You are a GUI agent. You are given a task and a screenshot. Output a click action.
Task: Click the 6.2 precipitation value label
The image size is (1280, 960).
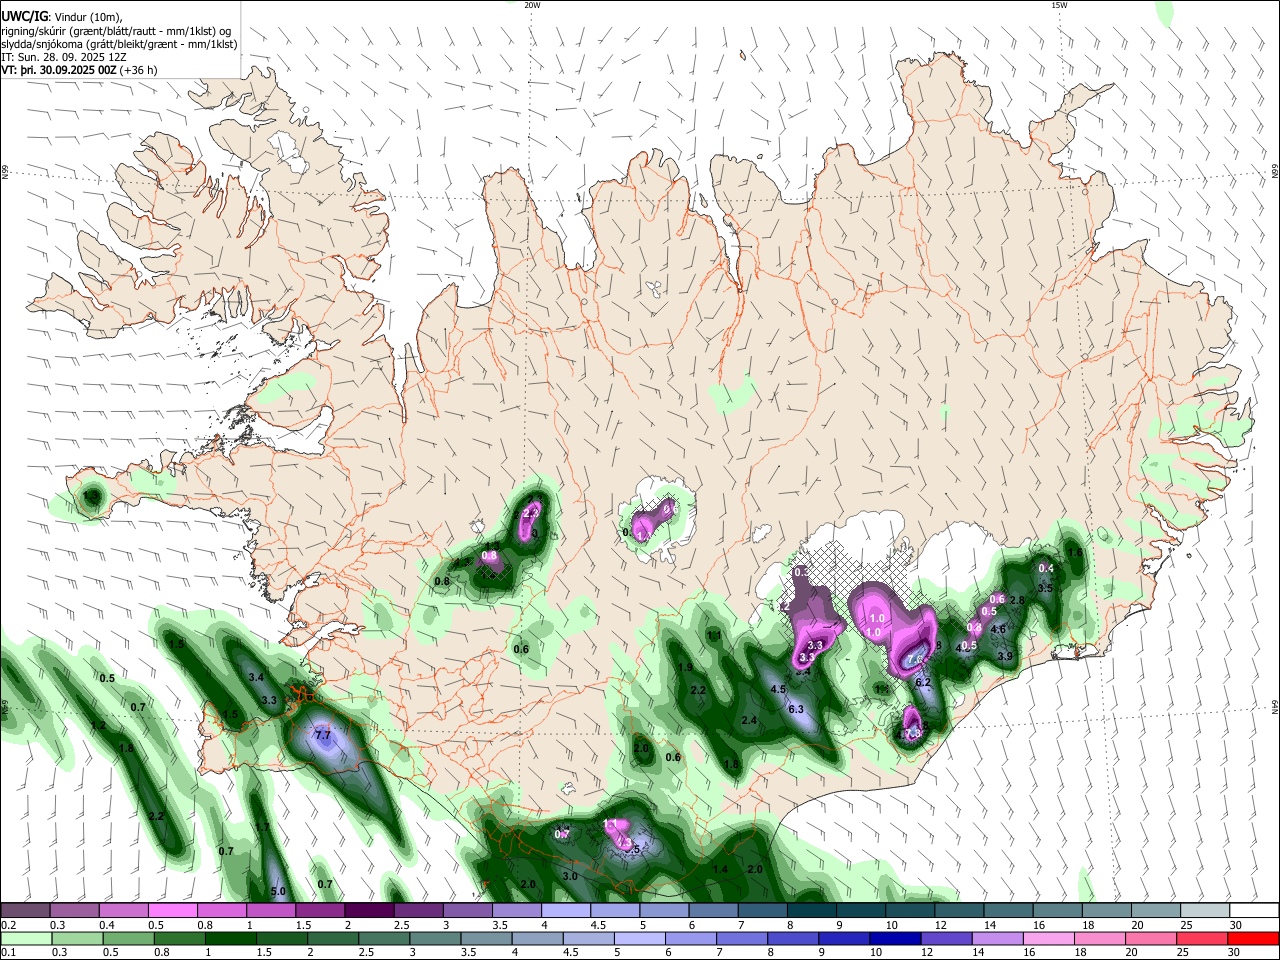click(924, 682)
